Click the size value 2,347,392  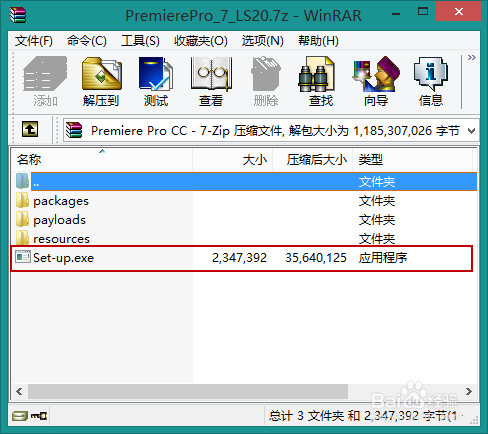click(239, 258)
